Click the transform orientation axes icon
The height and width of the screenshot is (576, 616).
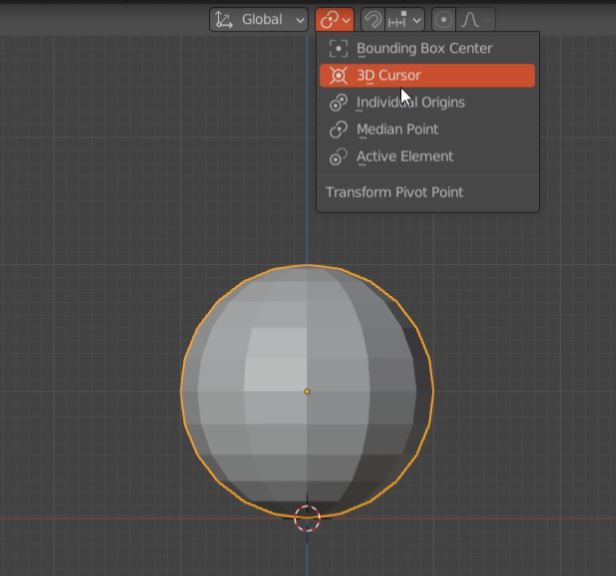224,20
